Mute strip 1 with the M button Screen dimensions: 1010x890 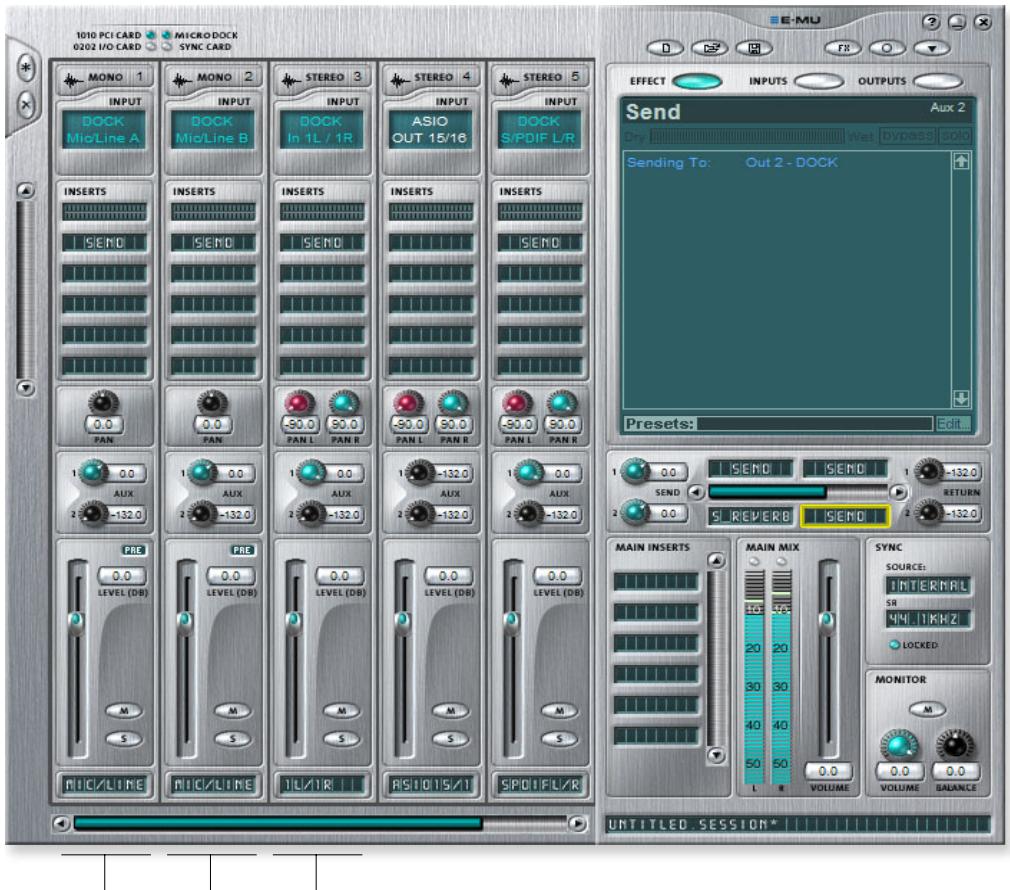pos(124,710)
